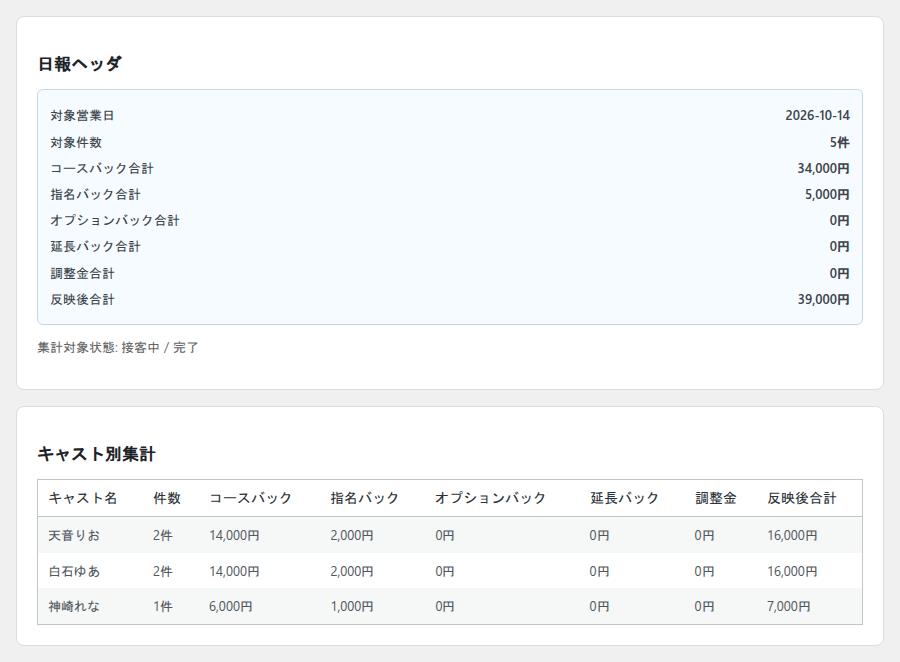This screenshot has height=662, width=900.
Task: Select the 反映後合計 label in header
Action: 82,299
